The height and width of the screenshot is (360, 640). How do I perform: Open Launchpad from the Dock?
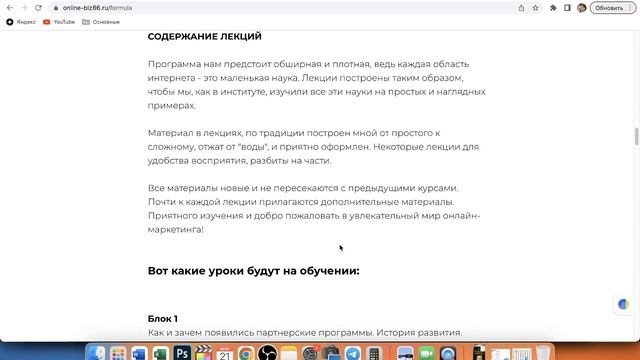point(118,353)
